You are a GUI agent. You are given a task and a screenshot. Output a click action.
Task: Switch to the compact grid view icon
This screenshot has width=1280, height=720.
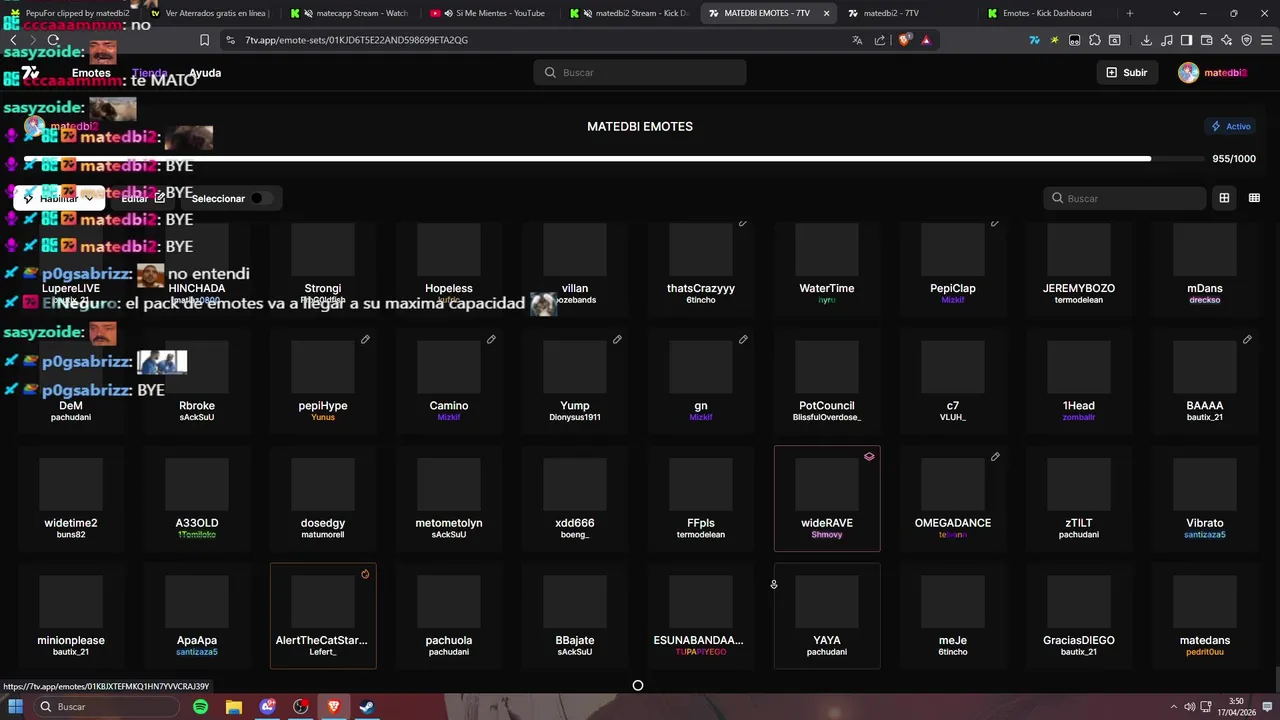click(1254, 198)
